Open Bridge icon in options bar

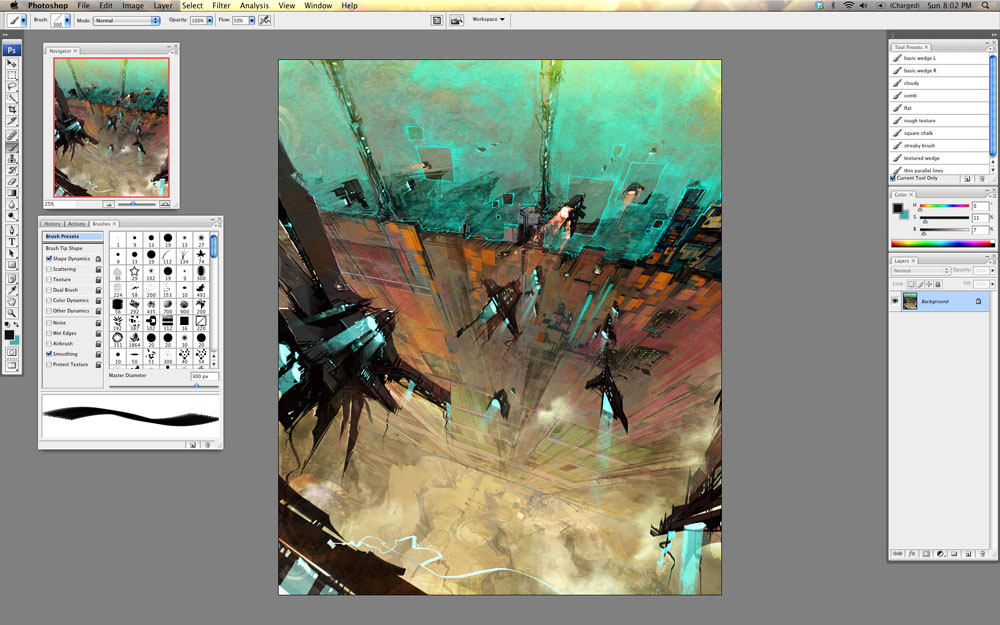(457, 20)
